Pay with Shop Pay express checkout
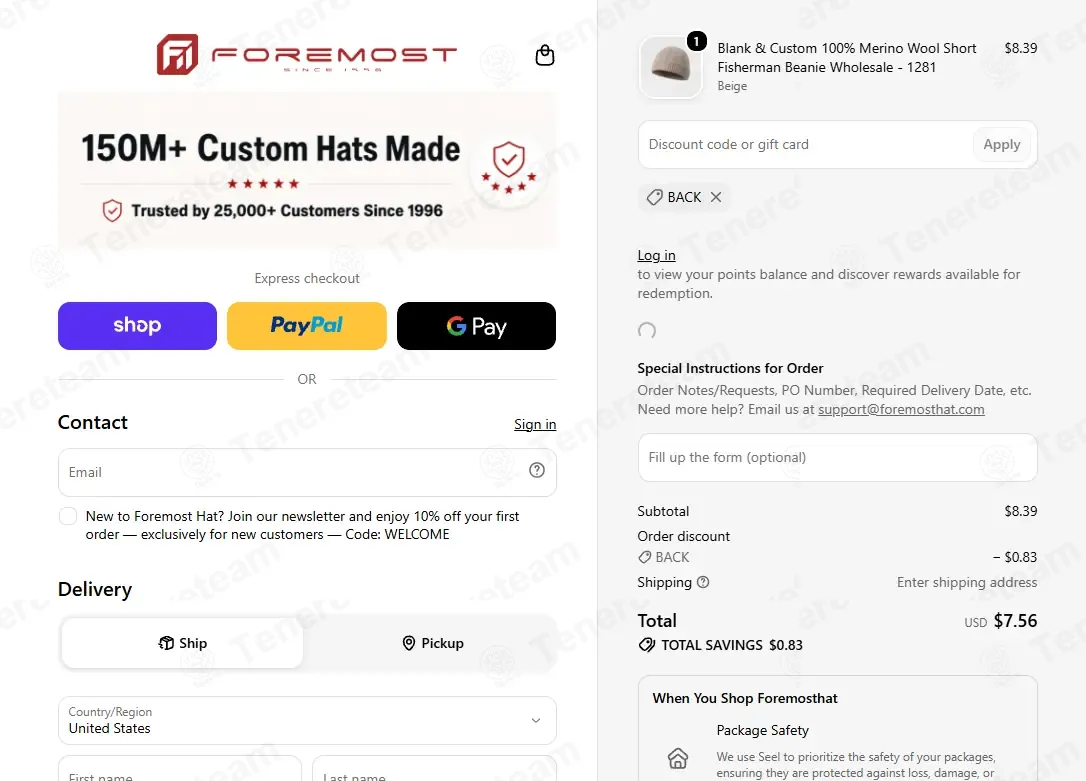Viewport: 1086px width, 781px height. [x=137, y=326]
